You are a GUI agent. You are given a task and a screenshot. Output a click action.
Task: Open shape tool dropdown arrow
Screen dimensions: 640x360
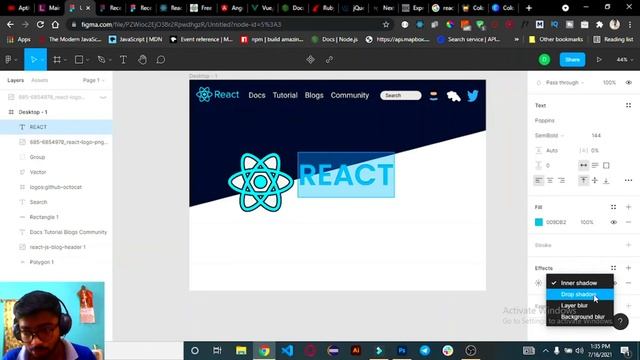click(x=87, y=60)
